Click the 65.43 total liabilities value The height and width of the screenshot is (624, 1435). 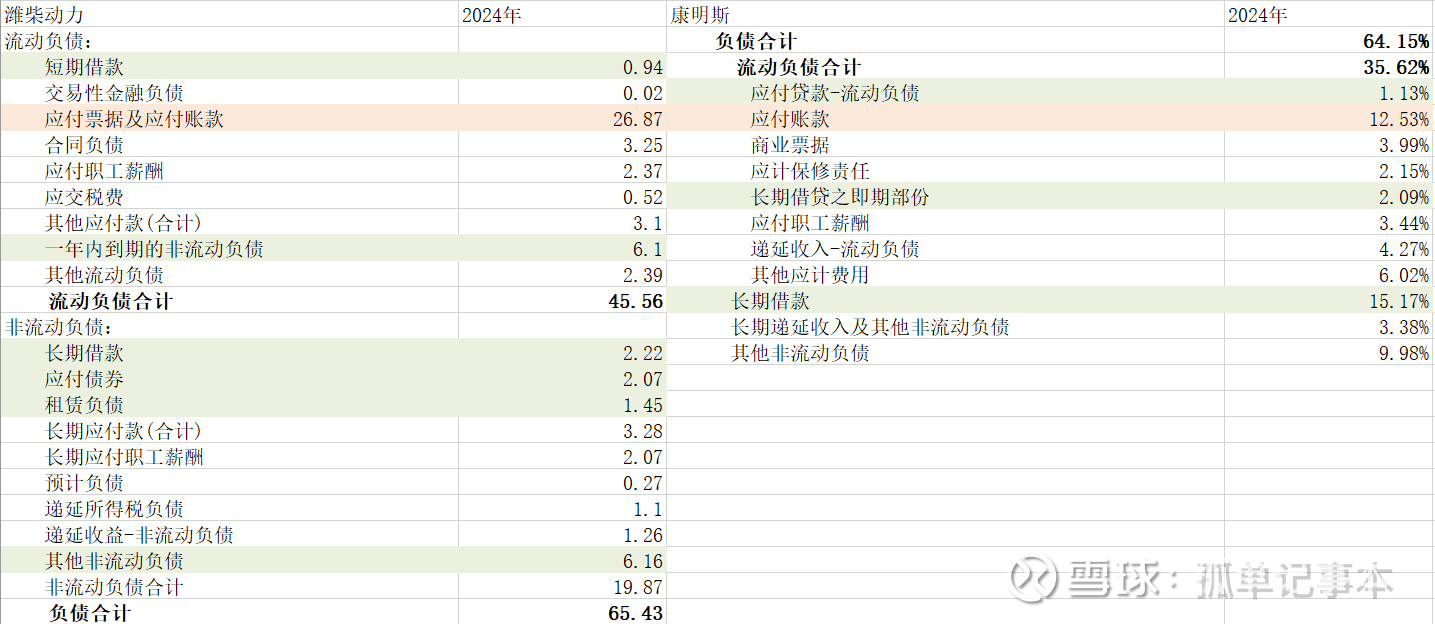pos(636,613)
